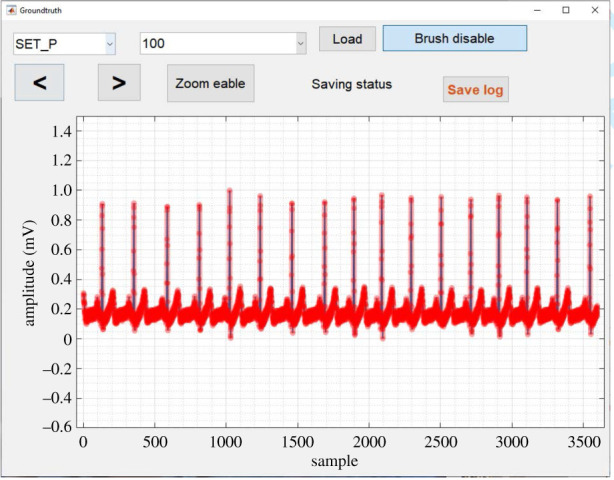Click the orange Save log button
This screenshot has height=480, width=614.
tap(475, 90)
